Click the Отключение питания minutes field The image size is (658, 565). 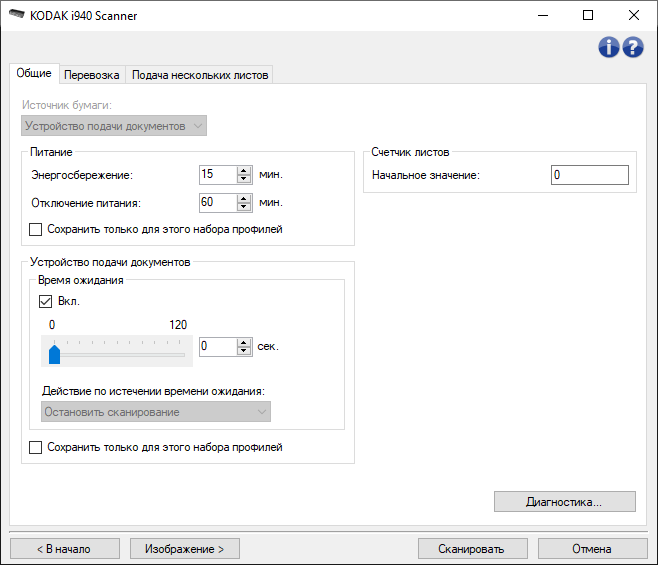[218, 203]
